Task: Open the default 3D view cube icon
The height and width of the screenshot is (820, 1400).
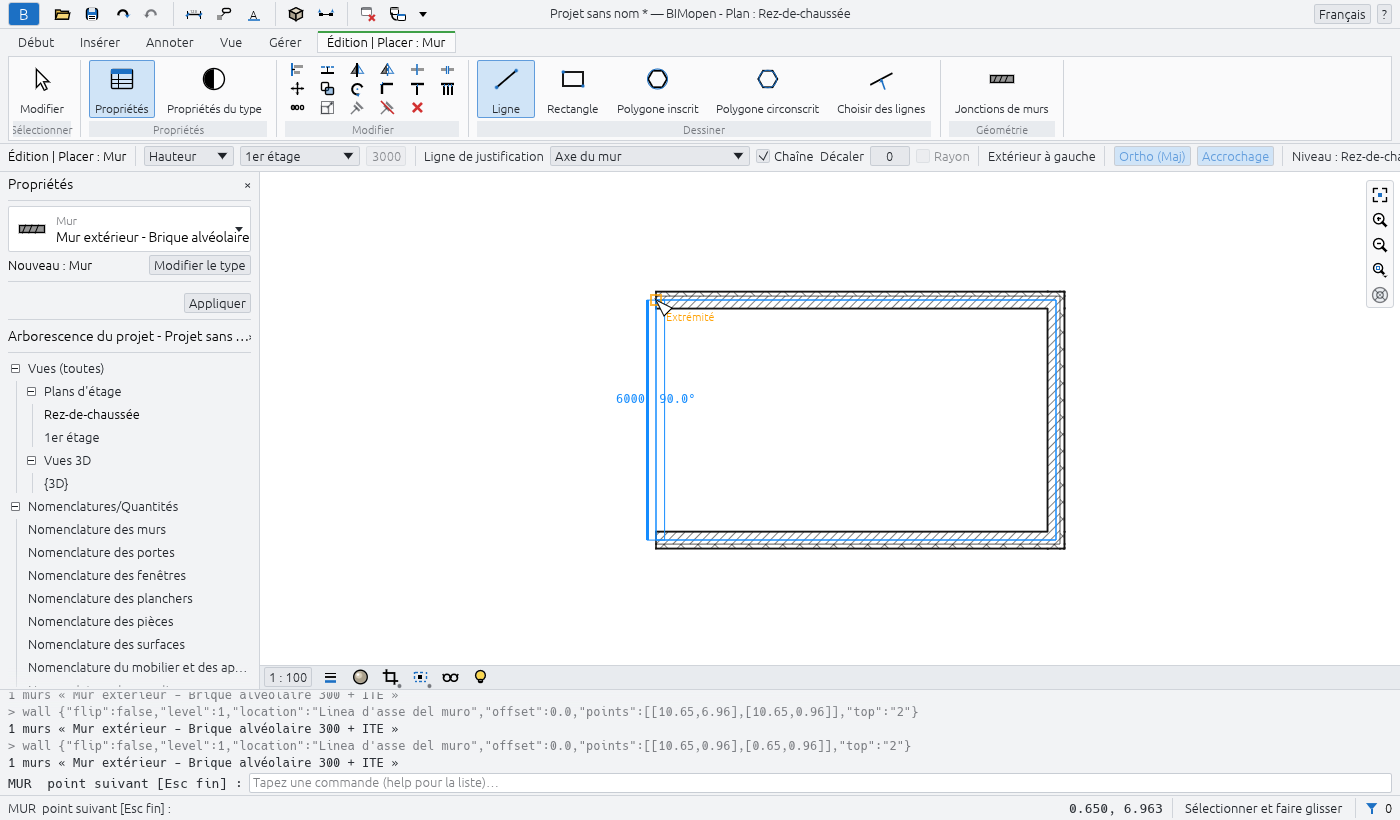Action: (295, 14)
